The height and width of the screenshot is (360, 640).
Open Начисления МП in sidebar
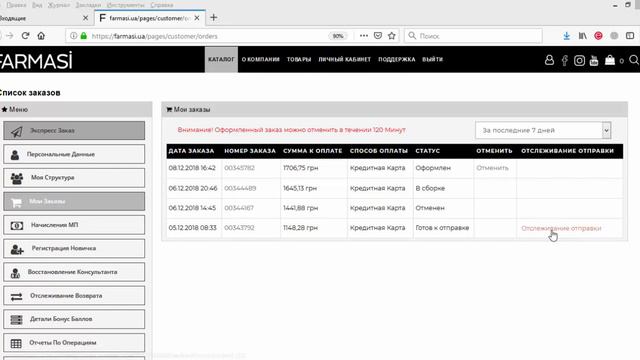(74, 225)
